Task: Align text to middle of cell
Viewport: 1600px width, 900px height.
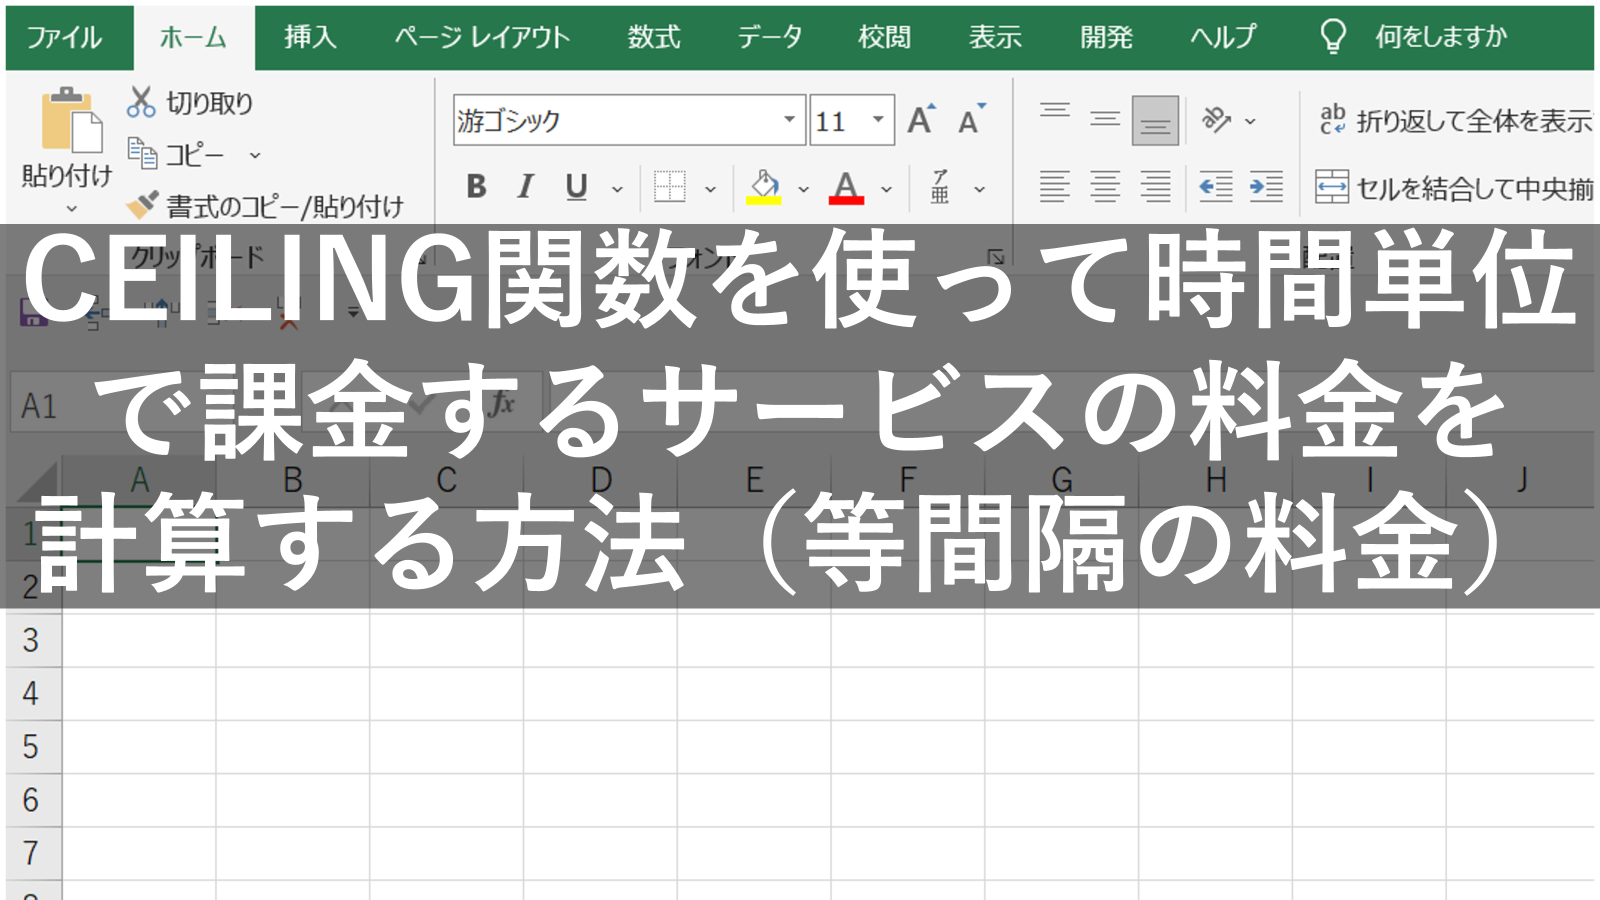Action: click(x=1105, y=120)
